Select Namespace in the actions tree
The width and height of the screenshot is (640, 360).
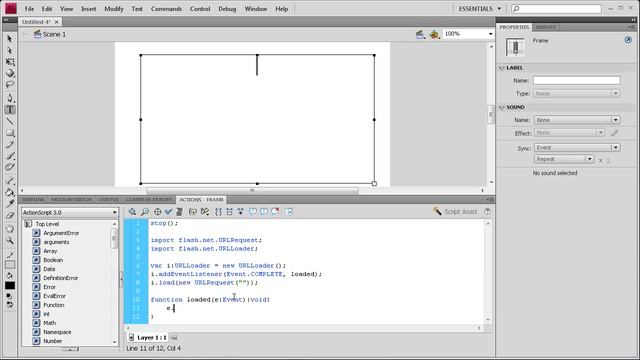click(52, 332)
